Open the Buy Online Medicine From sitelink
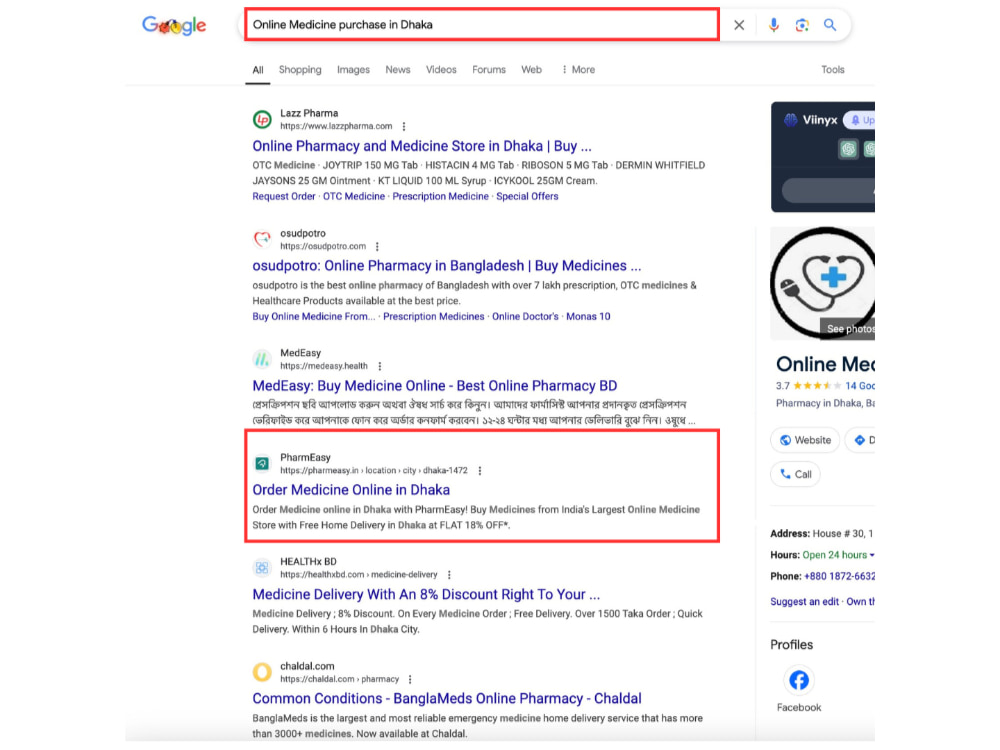Image resolution: width=1000 pixels, height=750 pixels. [314, 316]
